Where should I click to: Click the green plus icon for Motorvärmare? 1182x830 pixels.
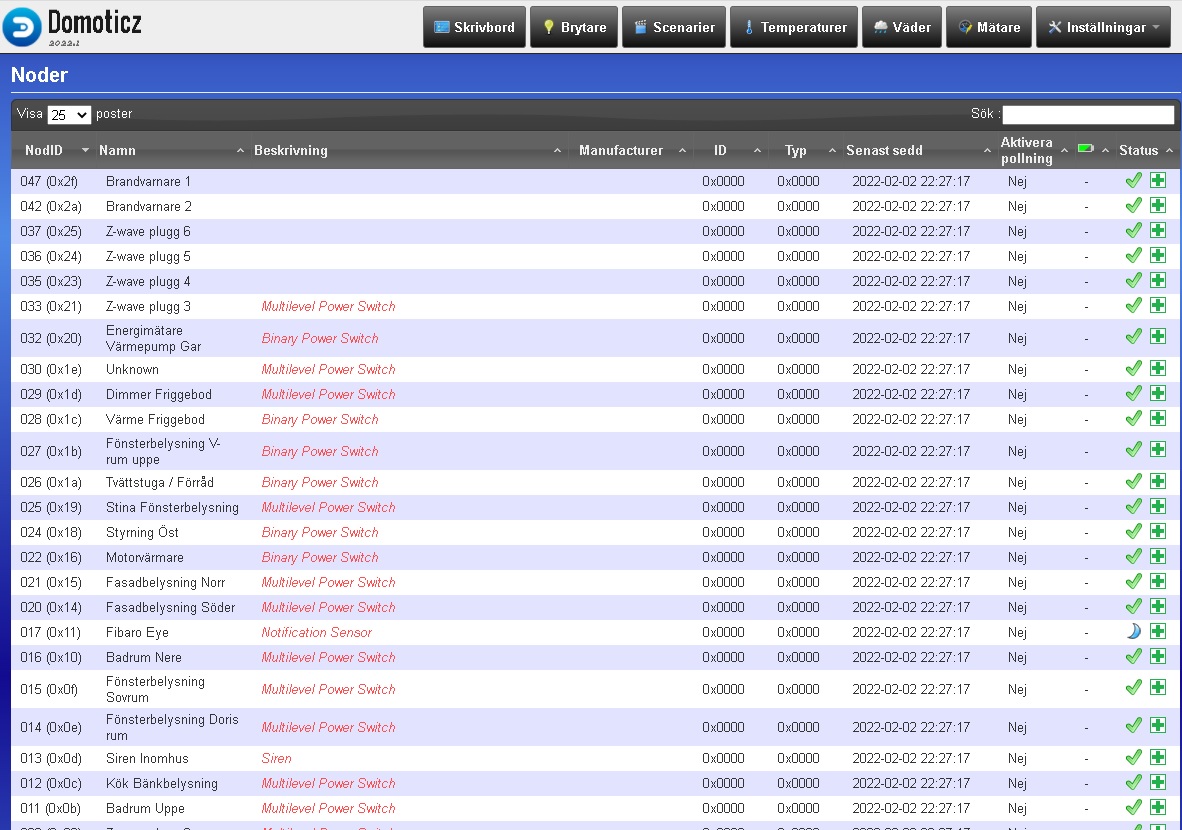point(1157,557)
